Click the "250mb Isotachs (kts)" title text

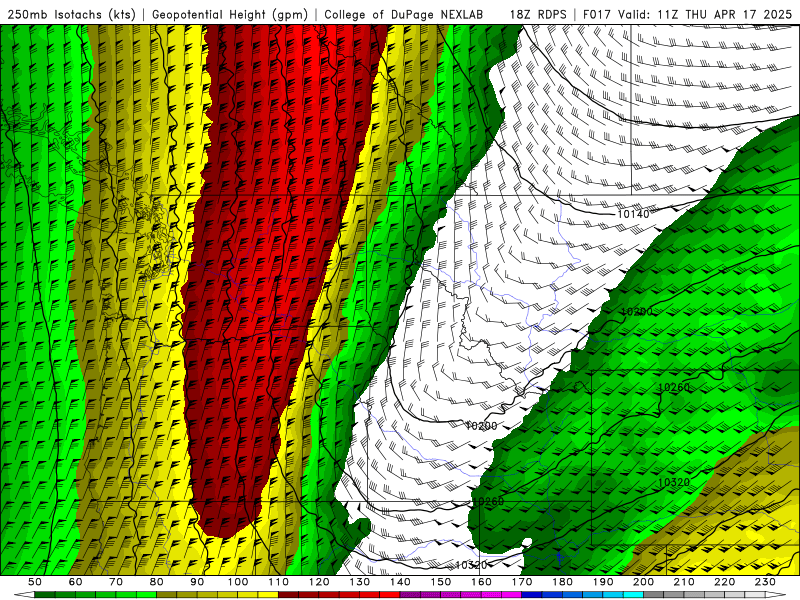coord(72,14)
